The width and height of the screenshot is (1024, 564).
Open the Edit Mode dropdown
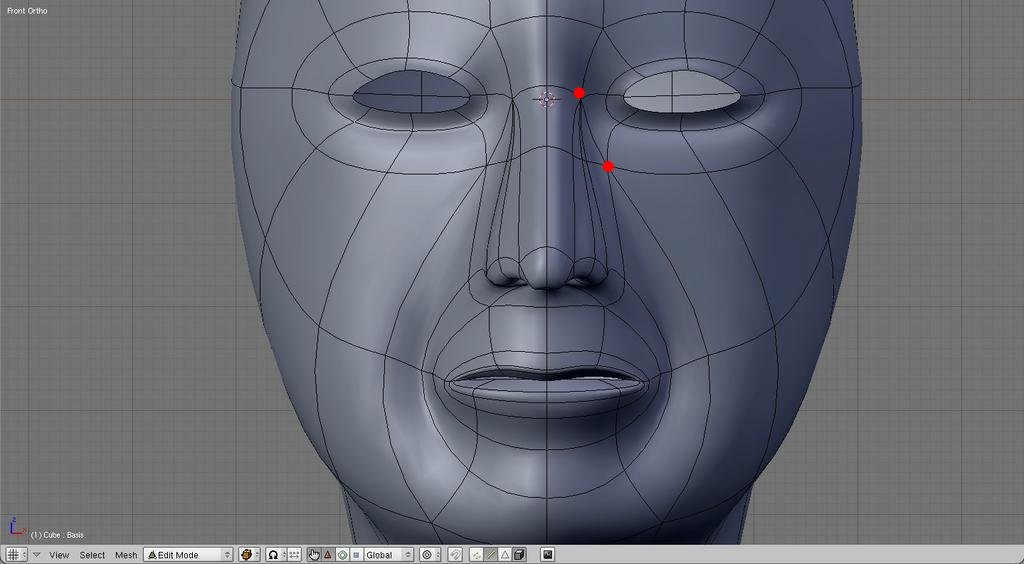click(x=188, y=554)
